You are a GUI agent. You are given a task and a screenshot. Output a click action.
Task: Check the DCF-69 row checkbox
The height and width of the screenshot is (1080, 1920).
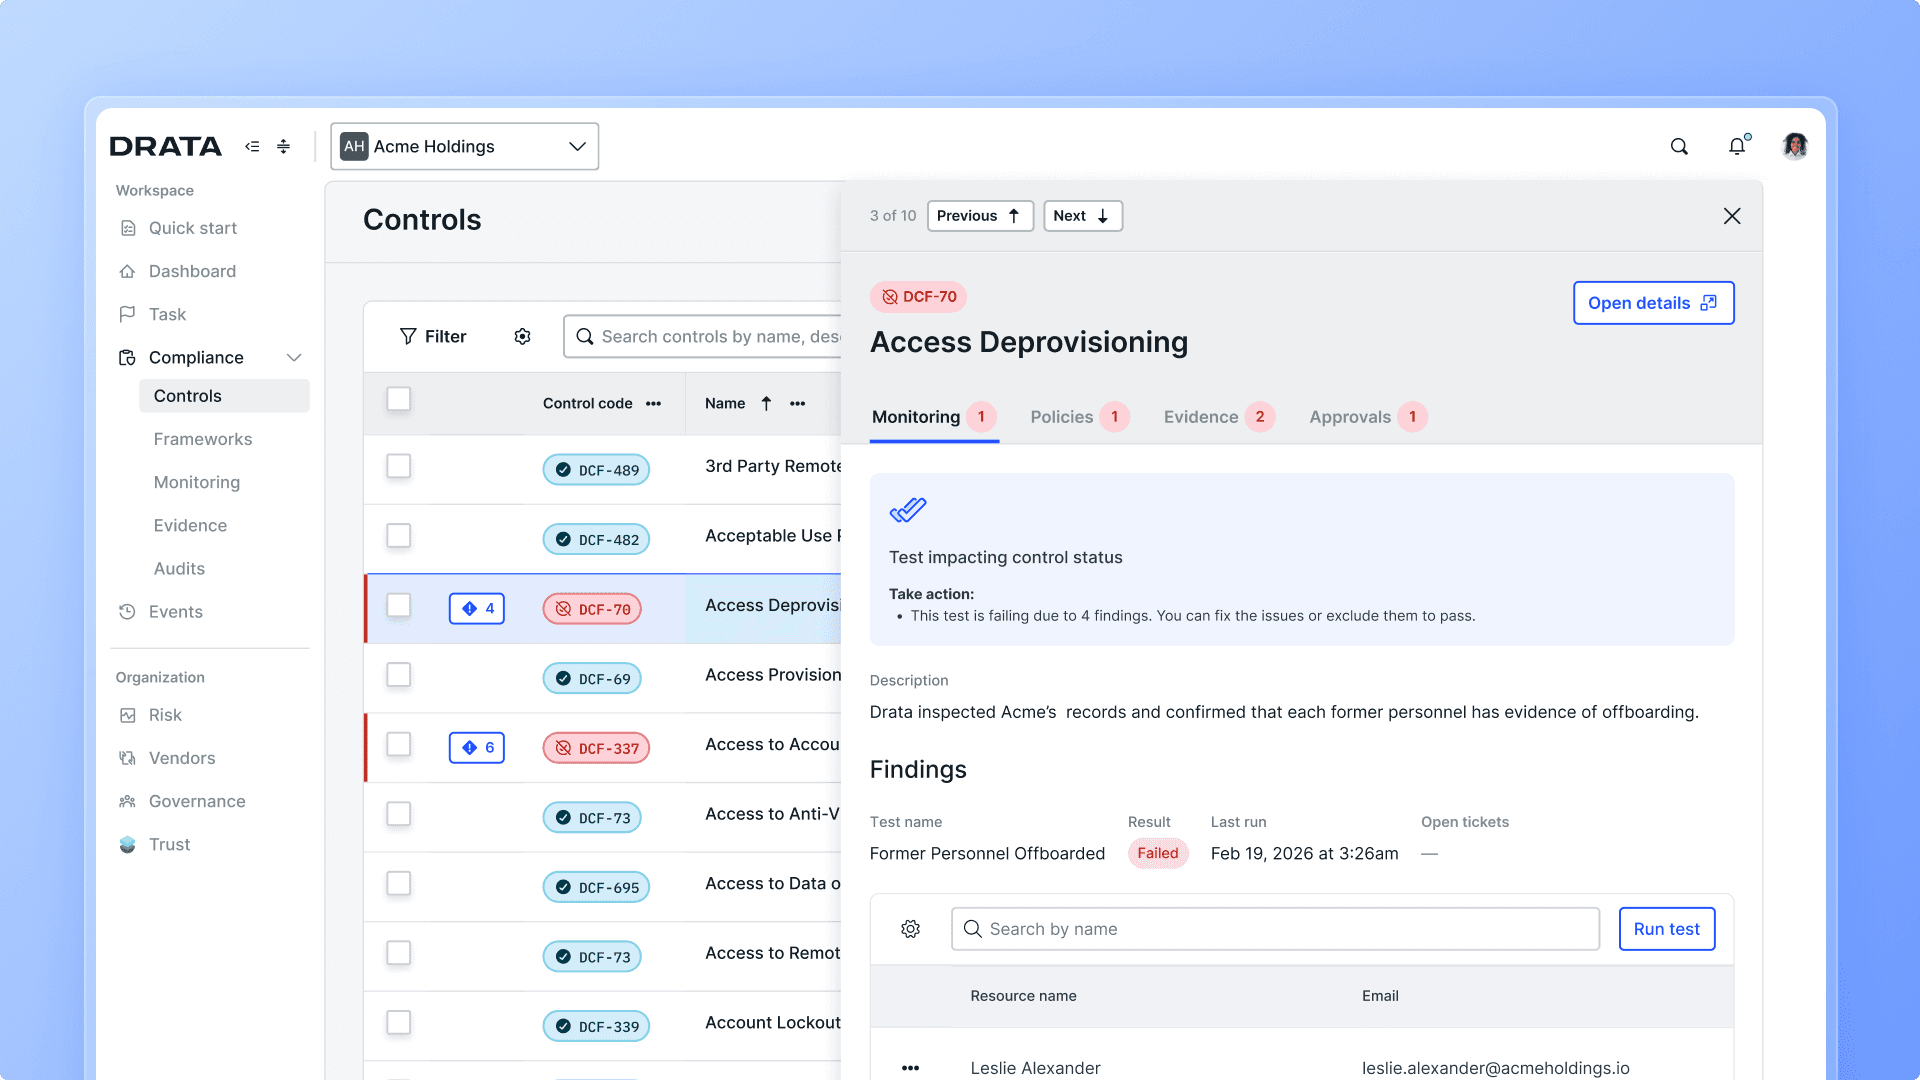399,674
